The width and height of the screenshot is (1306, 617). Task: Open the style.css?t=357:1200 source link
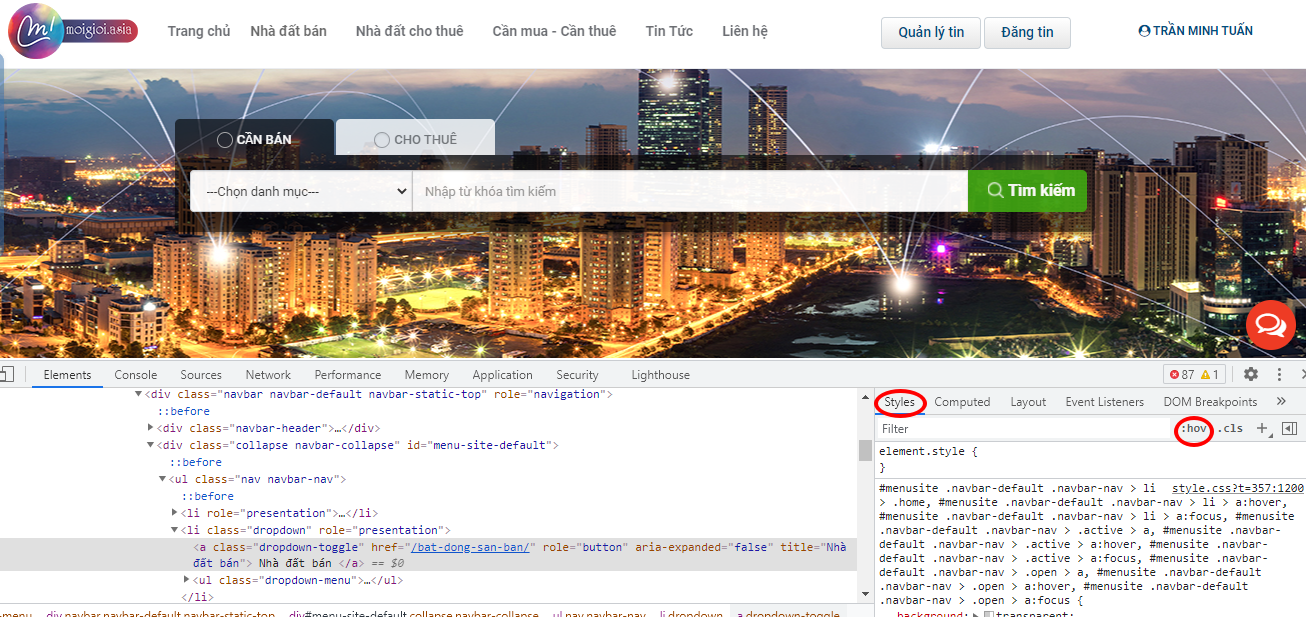tap(1238, 488)
